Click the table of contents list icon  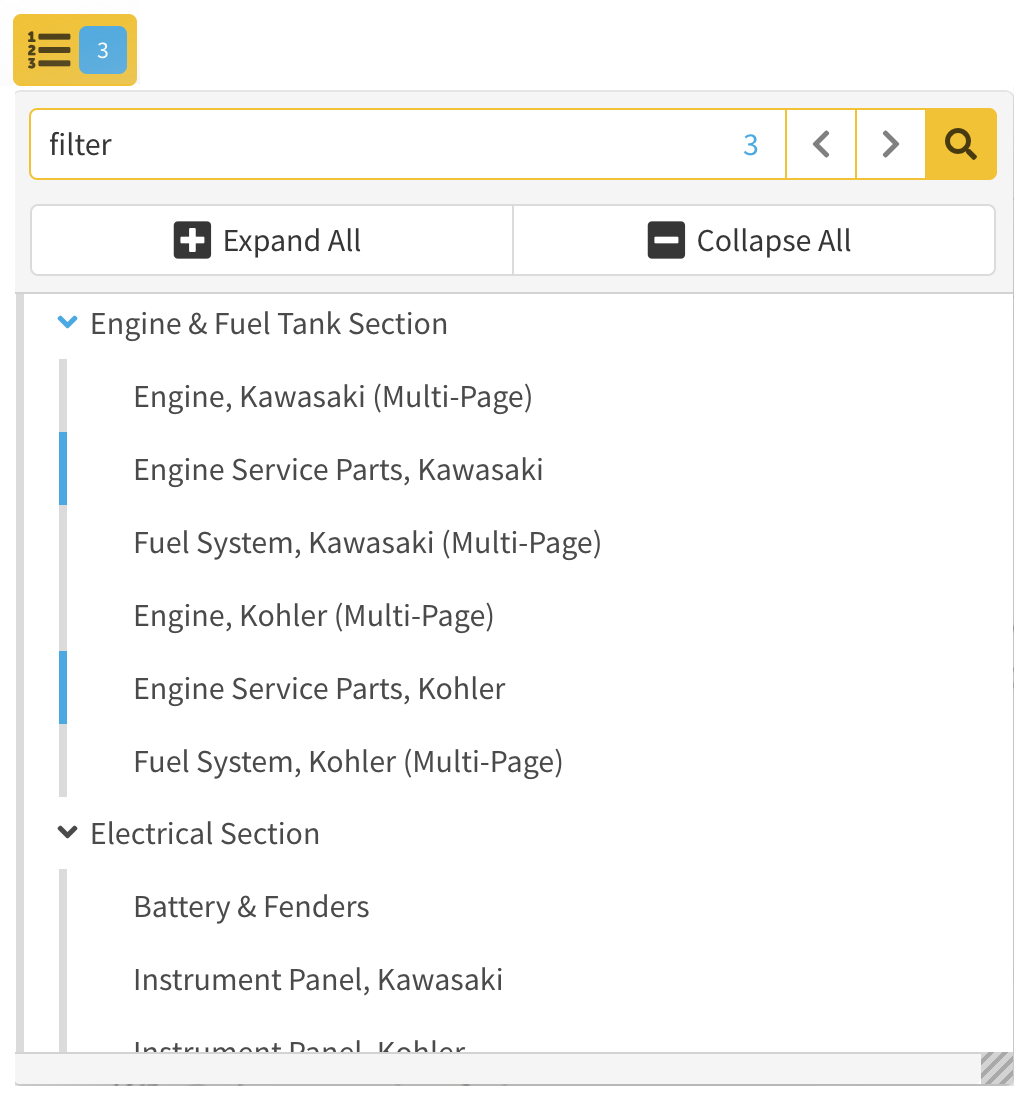tap(49, 50)
